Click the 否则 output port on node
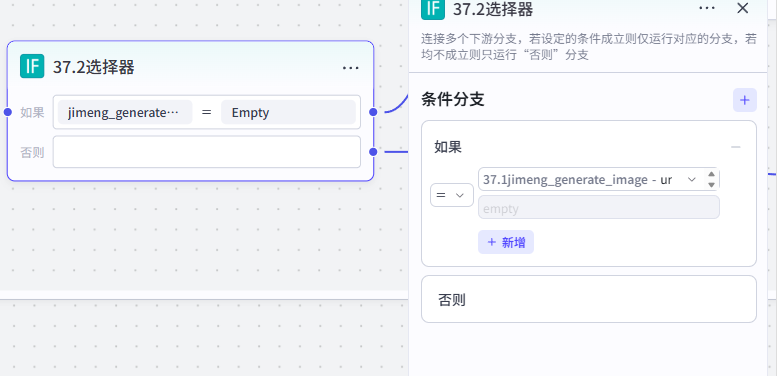Image resolution: width=779 pixels, height=376 pixels. pos(373,152)
